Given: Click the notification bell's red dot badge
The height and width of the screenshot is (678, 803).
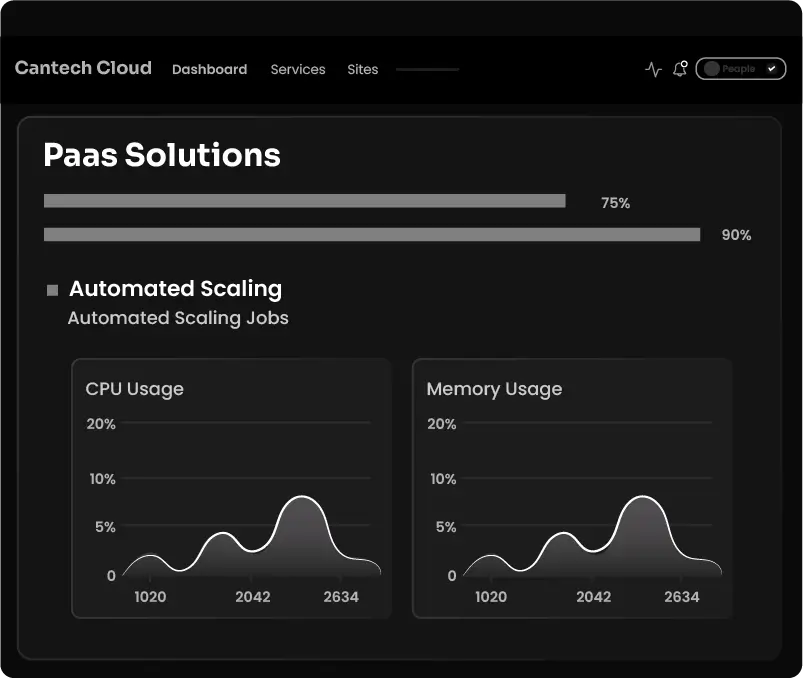Looking at the screenshot, I should [686, 62].
